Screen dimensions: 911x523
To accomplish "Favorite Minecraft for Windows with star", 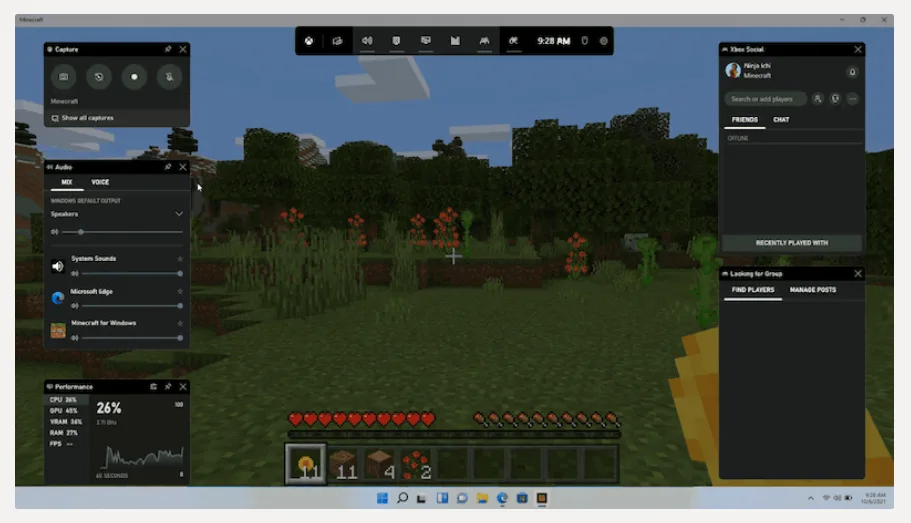I will (x=180, y=323).
